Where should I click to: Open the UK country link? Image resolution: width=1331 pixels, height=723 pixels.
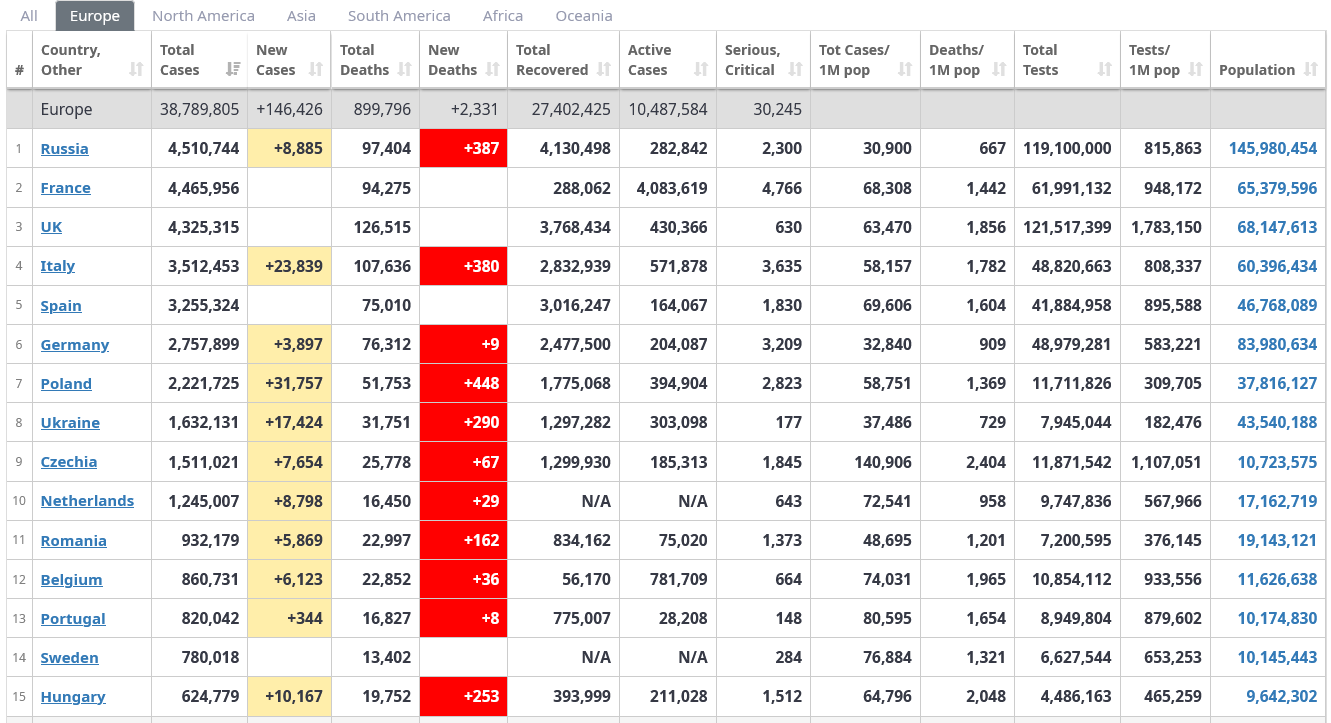click(51, 227)
